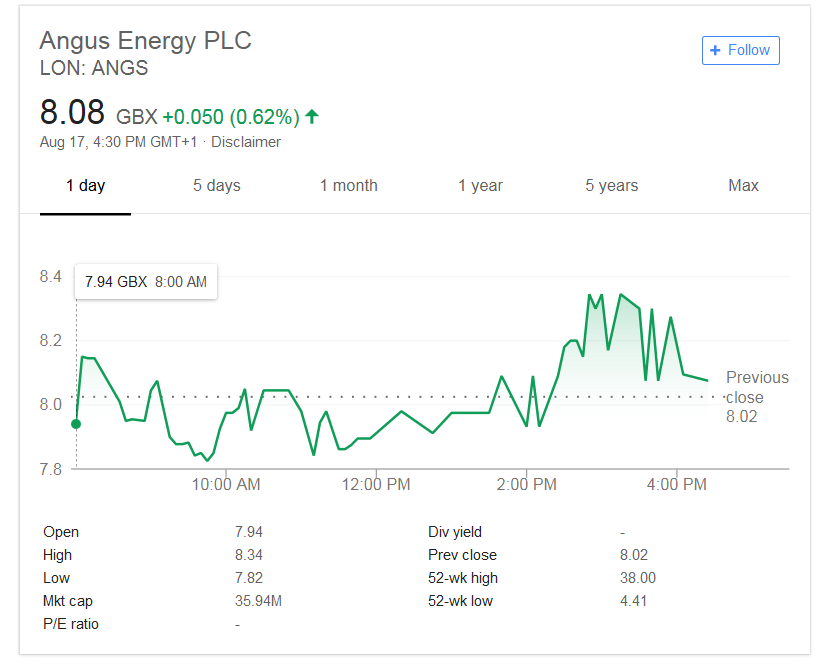Click the P/E ratio label

pos(71,624)
